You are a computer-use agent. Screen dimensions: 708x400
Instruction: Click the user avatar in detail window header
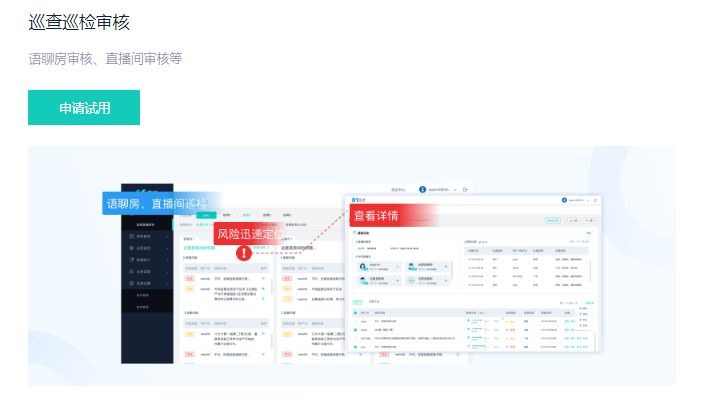[x=566, y=199]
